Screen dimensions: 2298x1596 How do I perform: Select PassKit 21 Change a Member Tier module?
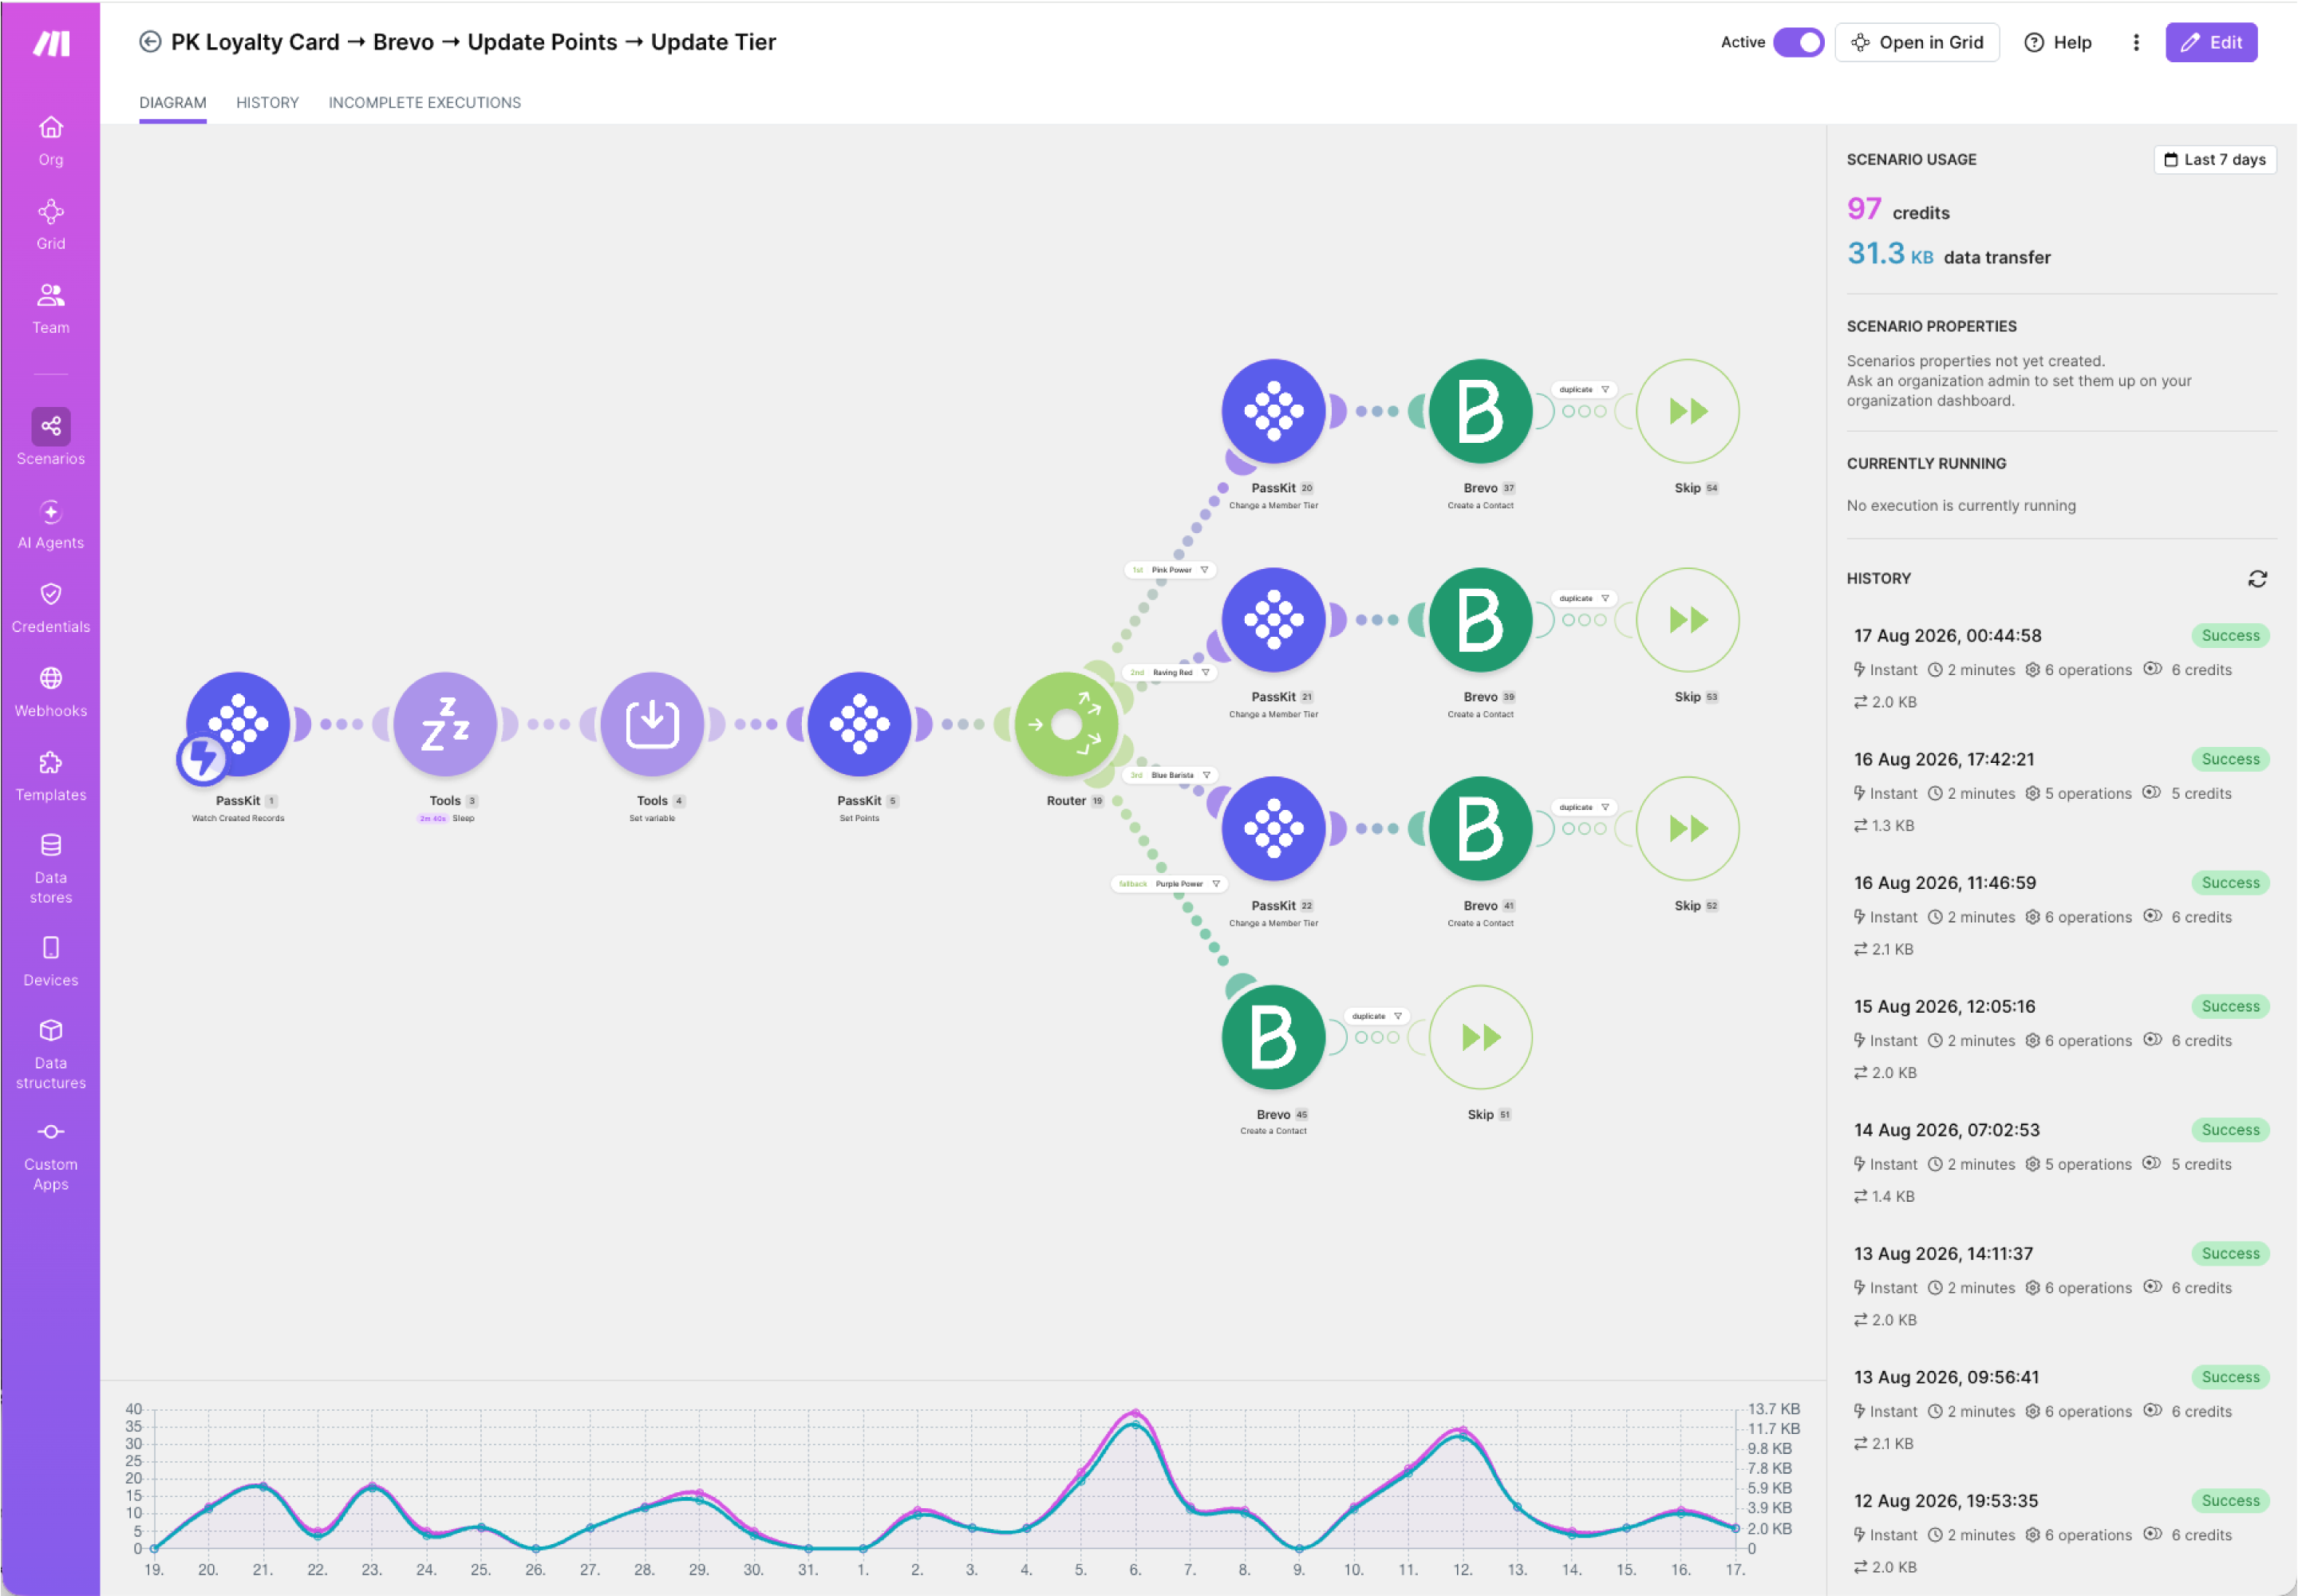tap(1273, 620)
